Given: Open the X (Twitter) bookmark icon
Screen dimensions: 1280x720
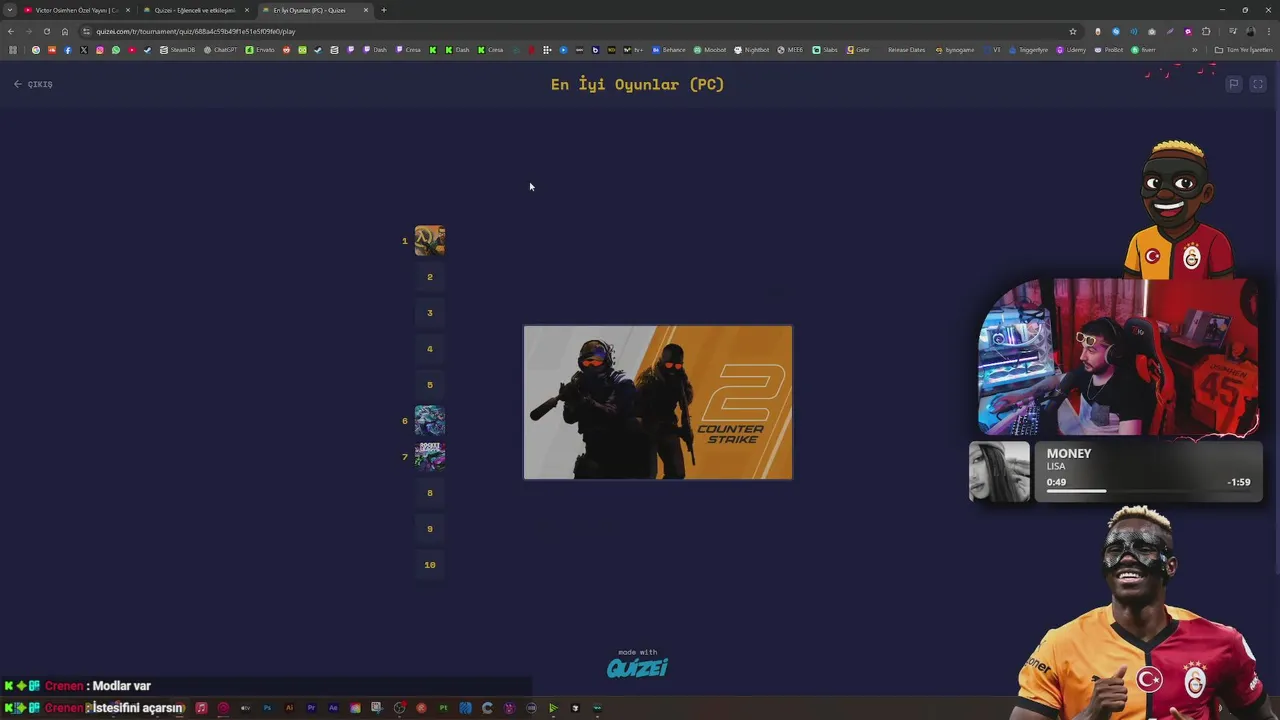Looking at the screenshot, I should 83,50.
